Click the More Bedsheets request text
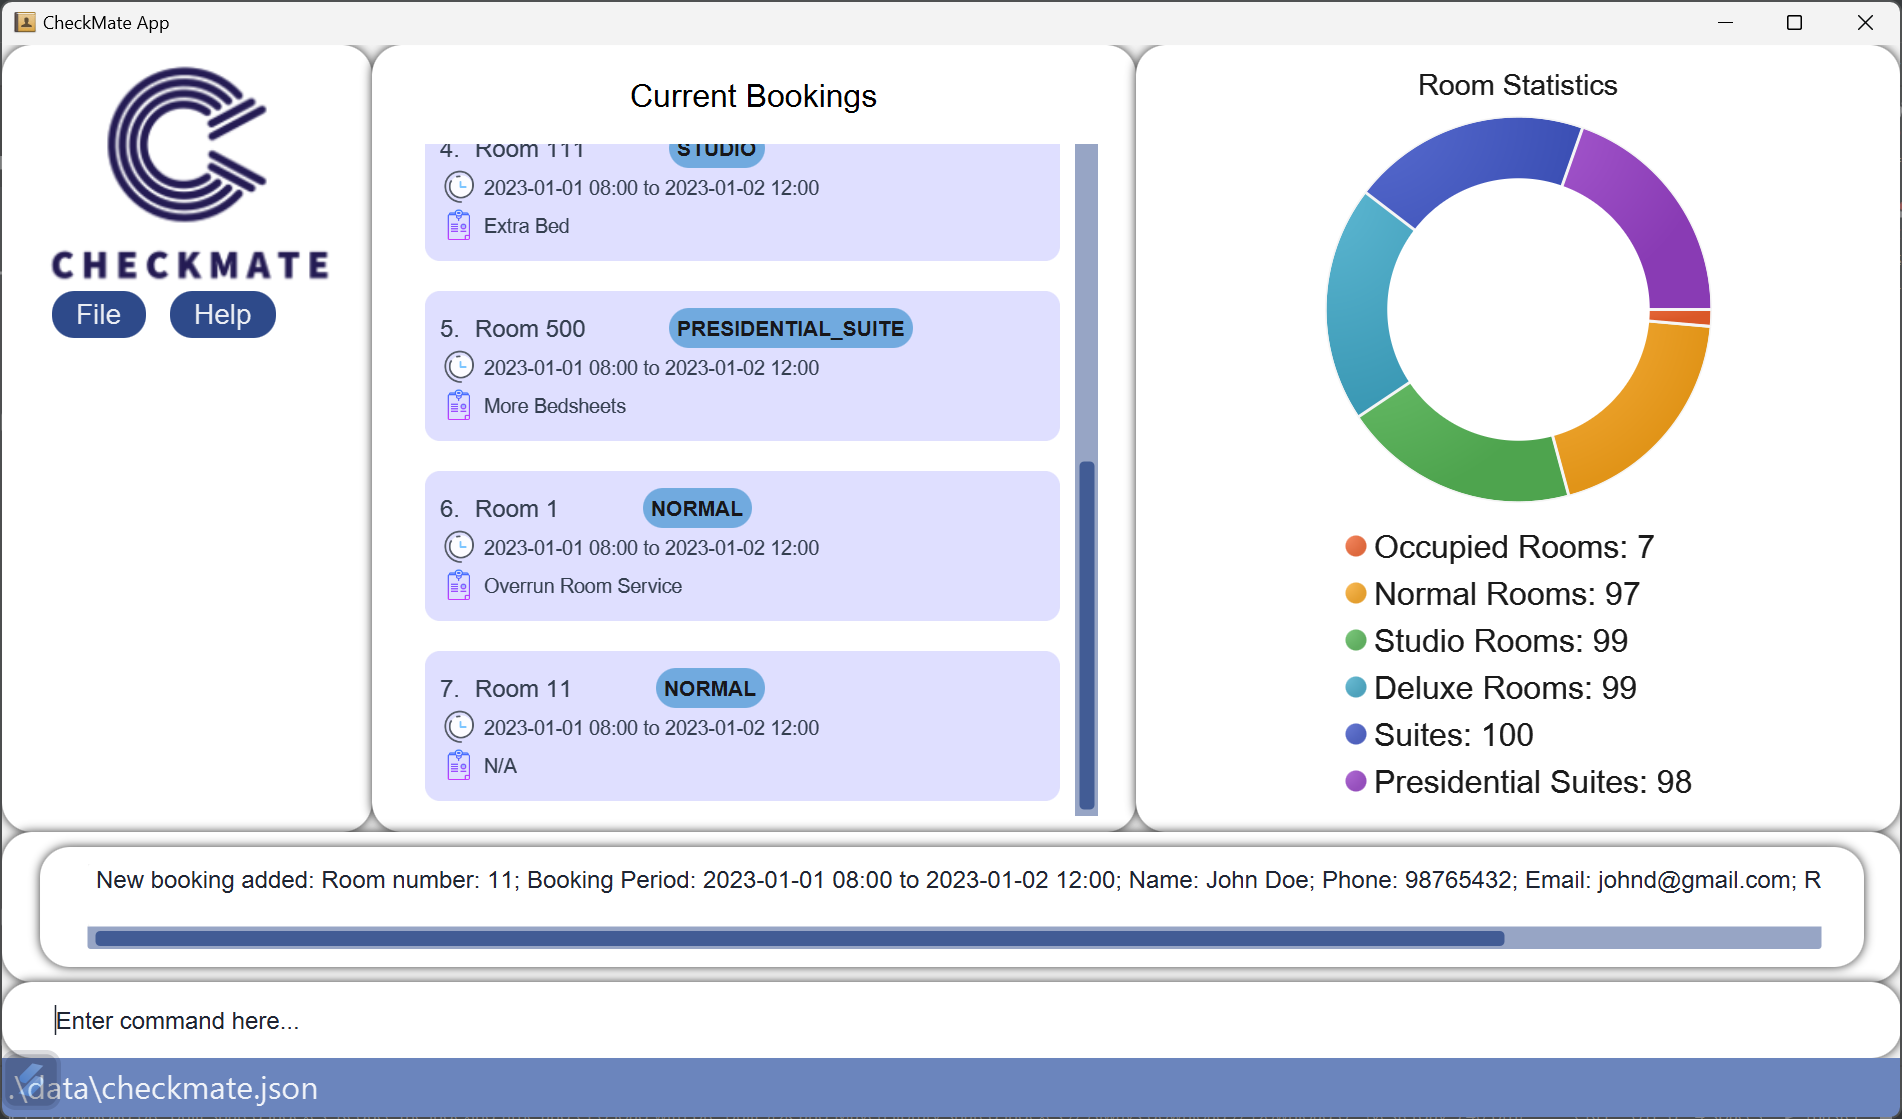The height and width of the screenshot is (1119, 1902). pos(555,406)
